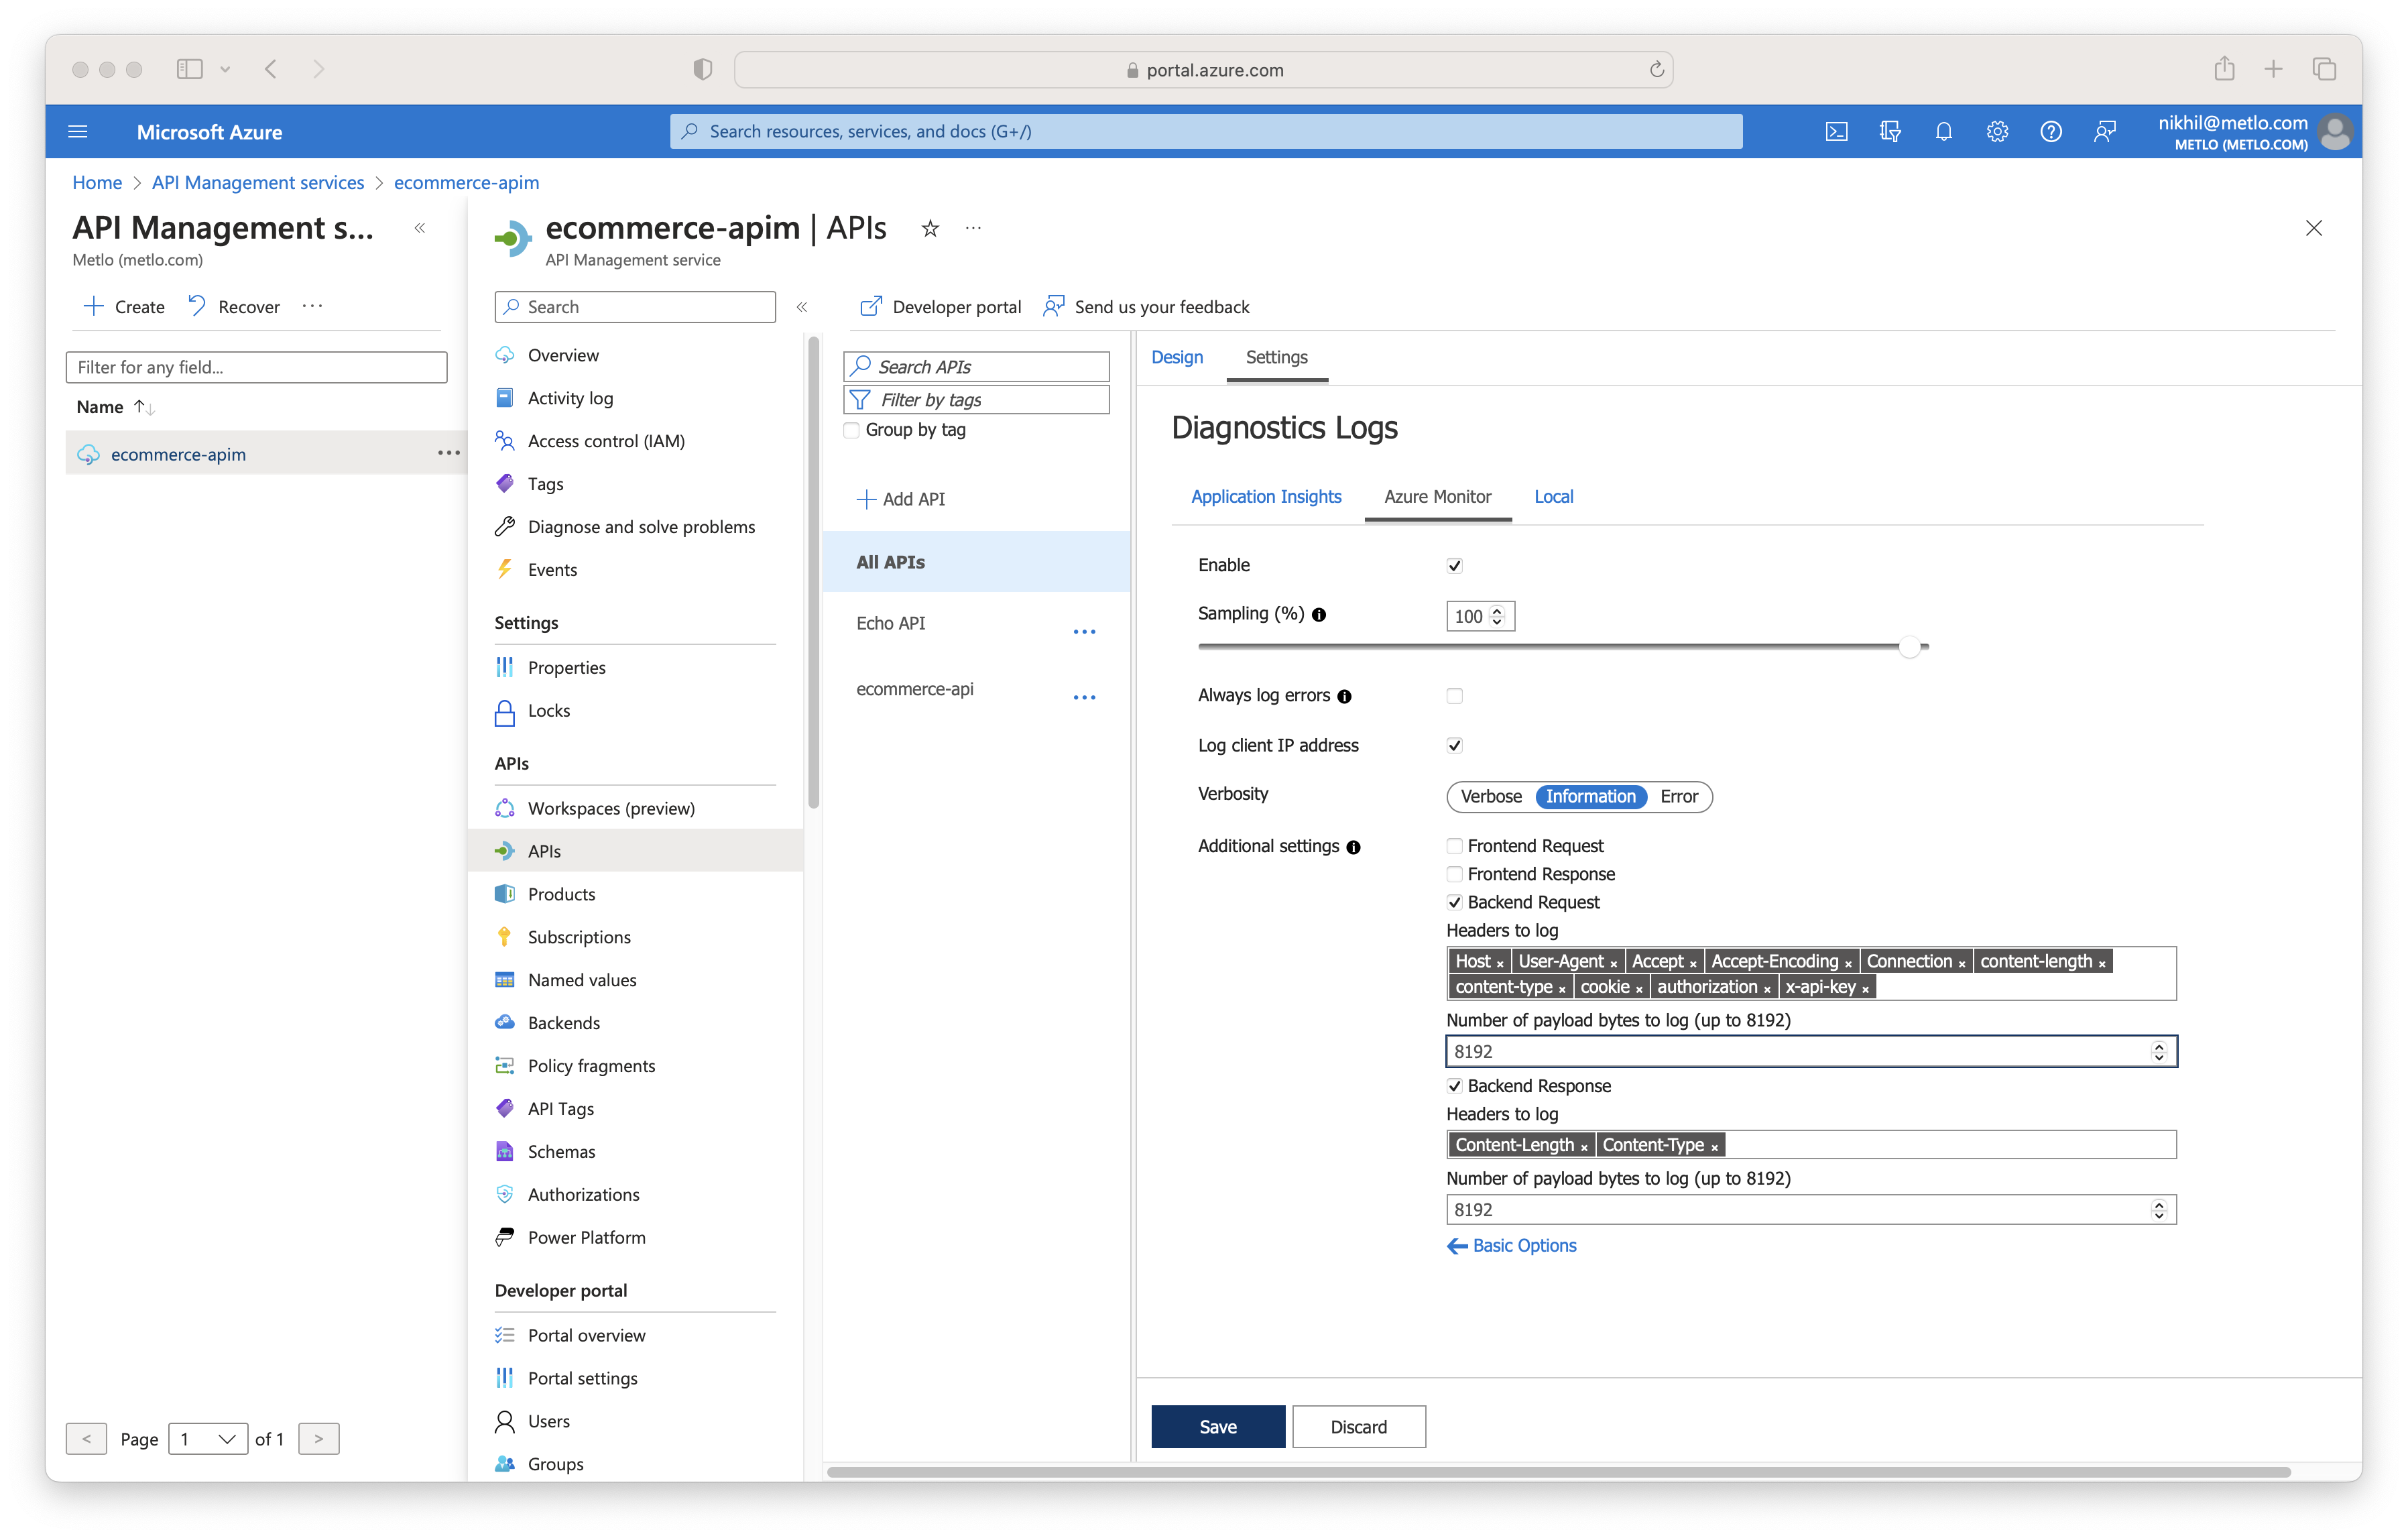Screen dimensions: 2408x1538
Task: Enable Always log errors checkbox
Action: (1454, 696)
